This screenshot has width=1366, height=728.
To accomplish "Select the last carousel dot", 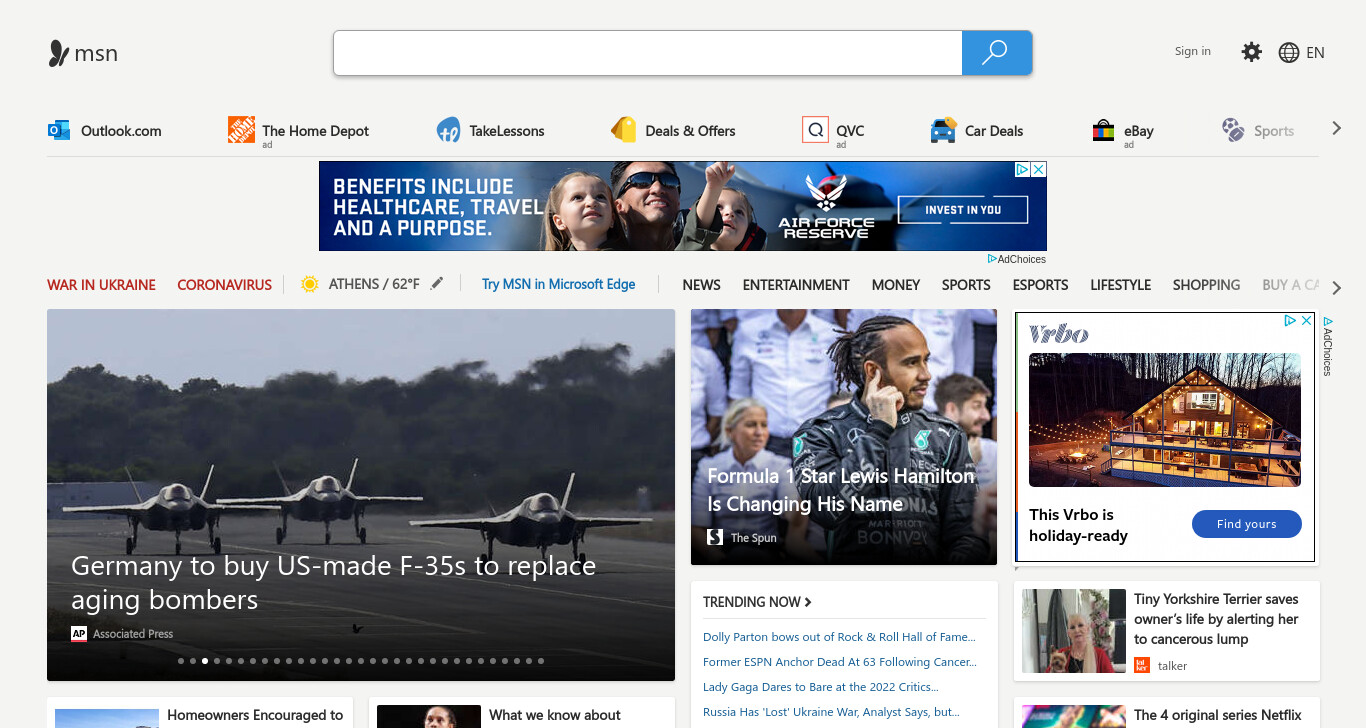I will click(541, 661).
